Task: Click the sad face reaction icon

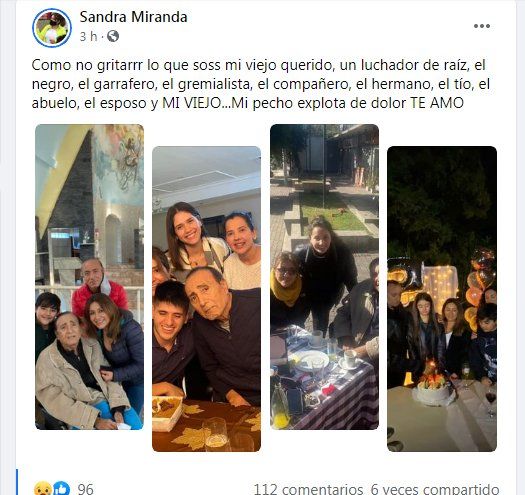Action: tap(43, 489)
